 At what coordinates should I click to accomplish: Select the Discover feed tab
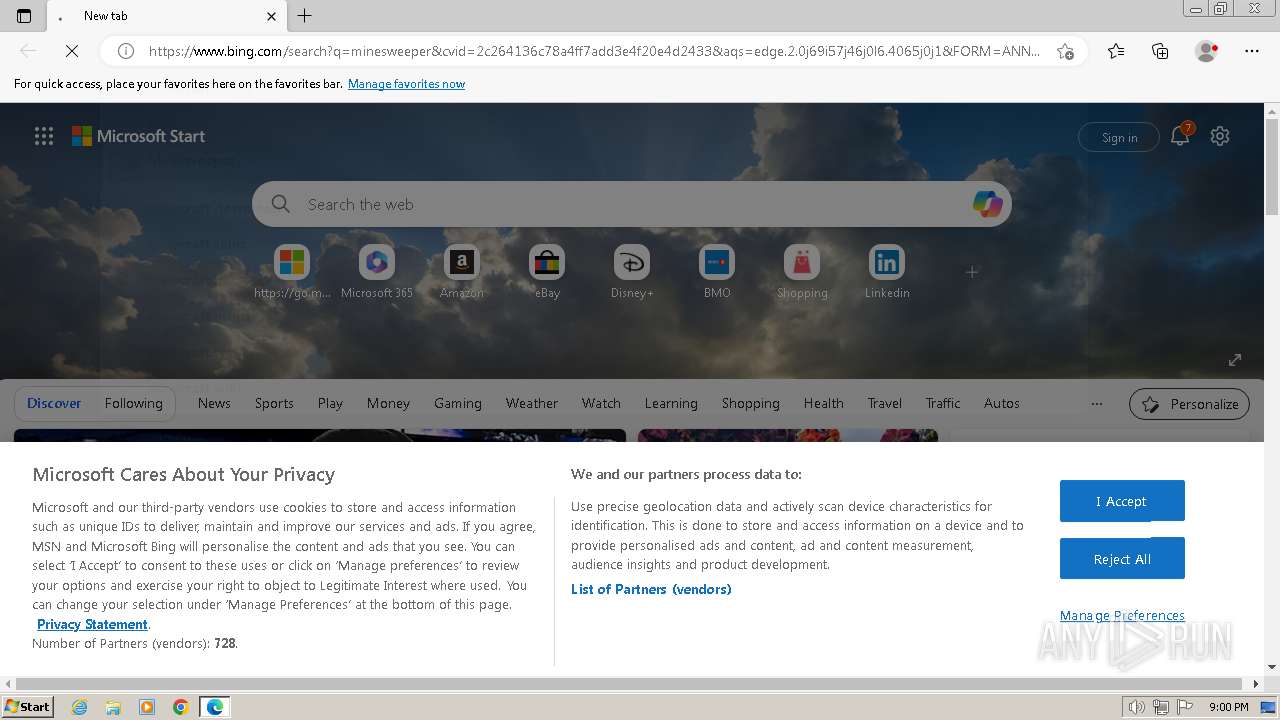pos(54,403)
